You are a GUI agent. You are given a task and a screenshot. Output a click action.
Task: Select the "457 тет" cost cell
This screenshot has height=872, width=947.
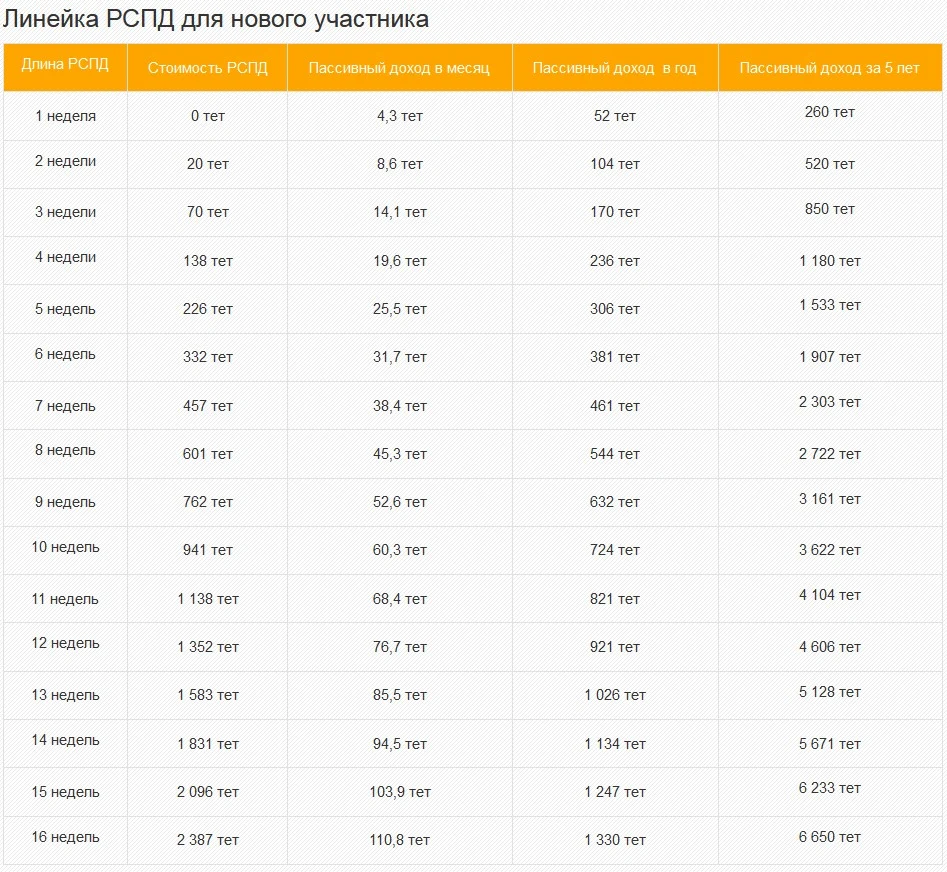pos(208,406)
